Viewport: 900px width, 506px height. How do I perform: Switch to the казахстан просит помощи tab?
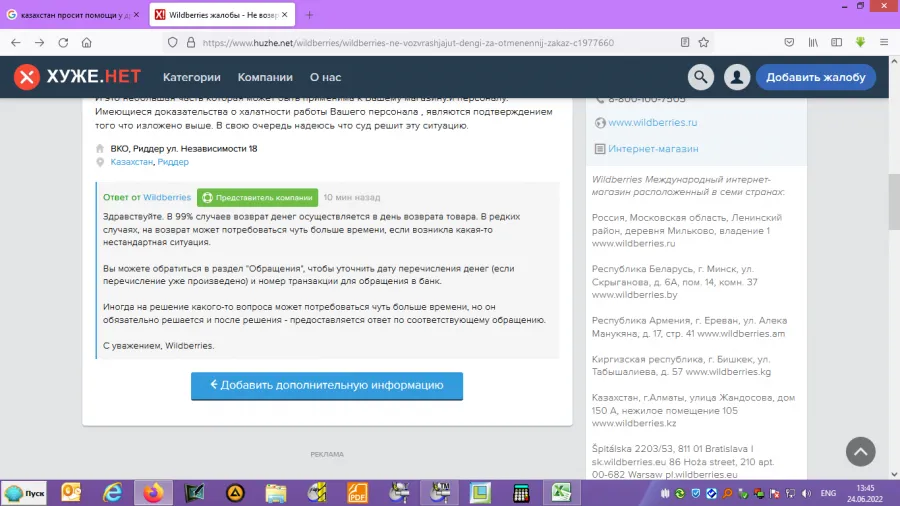(73, 15)
